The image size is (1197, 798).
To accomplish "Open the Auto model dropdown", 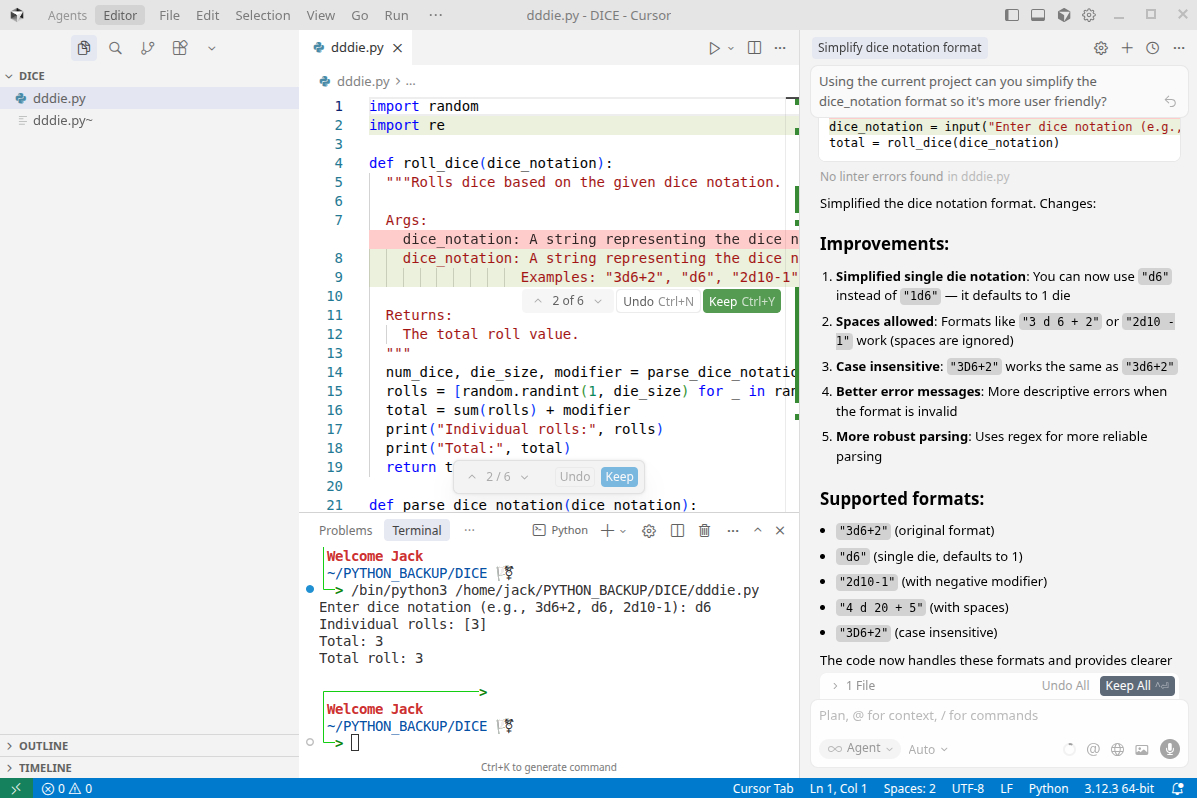I will coord(927,749).
